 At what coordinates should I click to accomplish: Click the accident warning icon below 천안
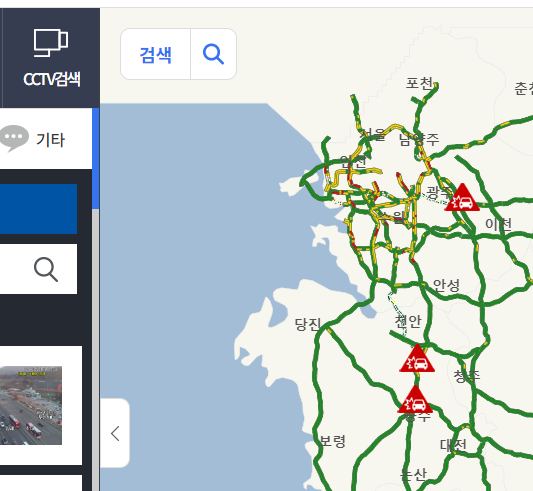tap(417, 358)
